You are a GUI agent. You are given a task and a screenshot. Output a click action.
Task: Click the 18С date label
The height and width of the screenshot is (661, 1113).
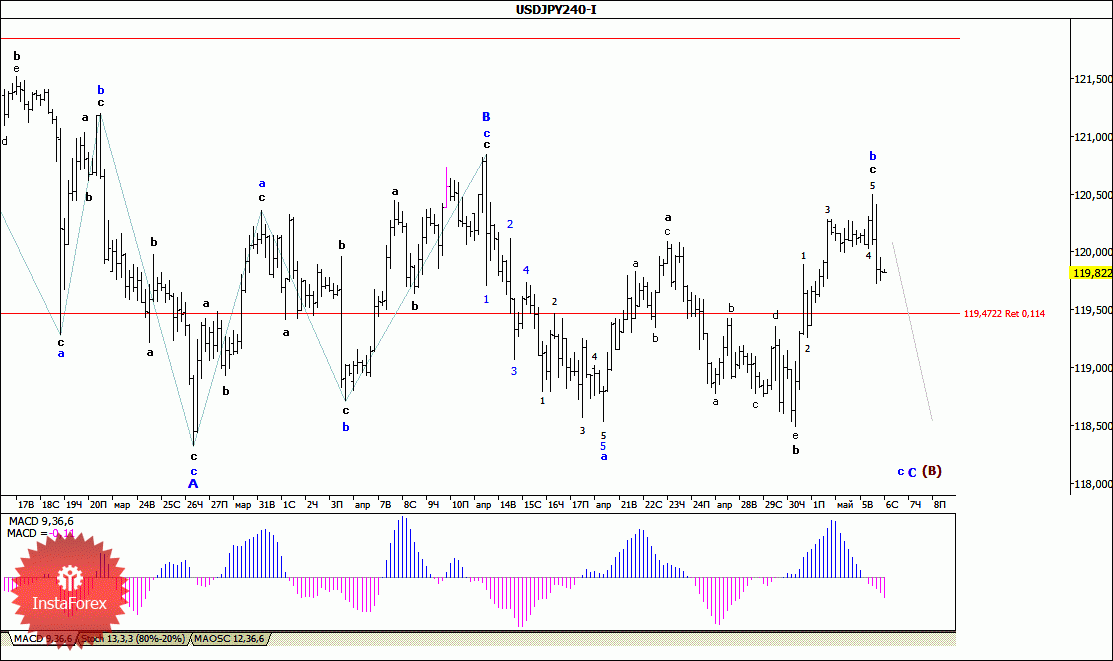point(50,505)
